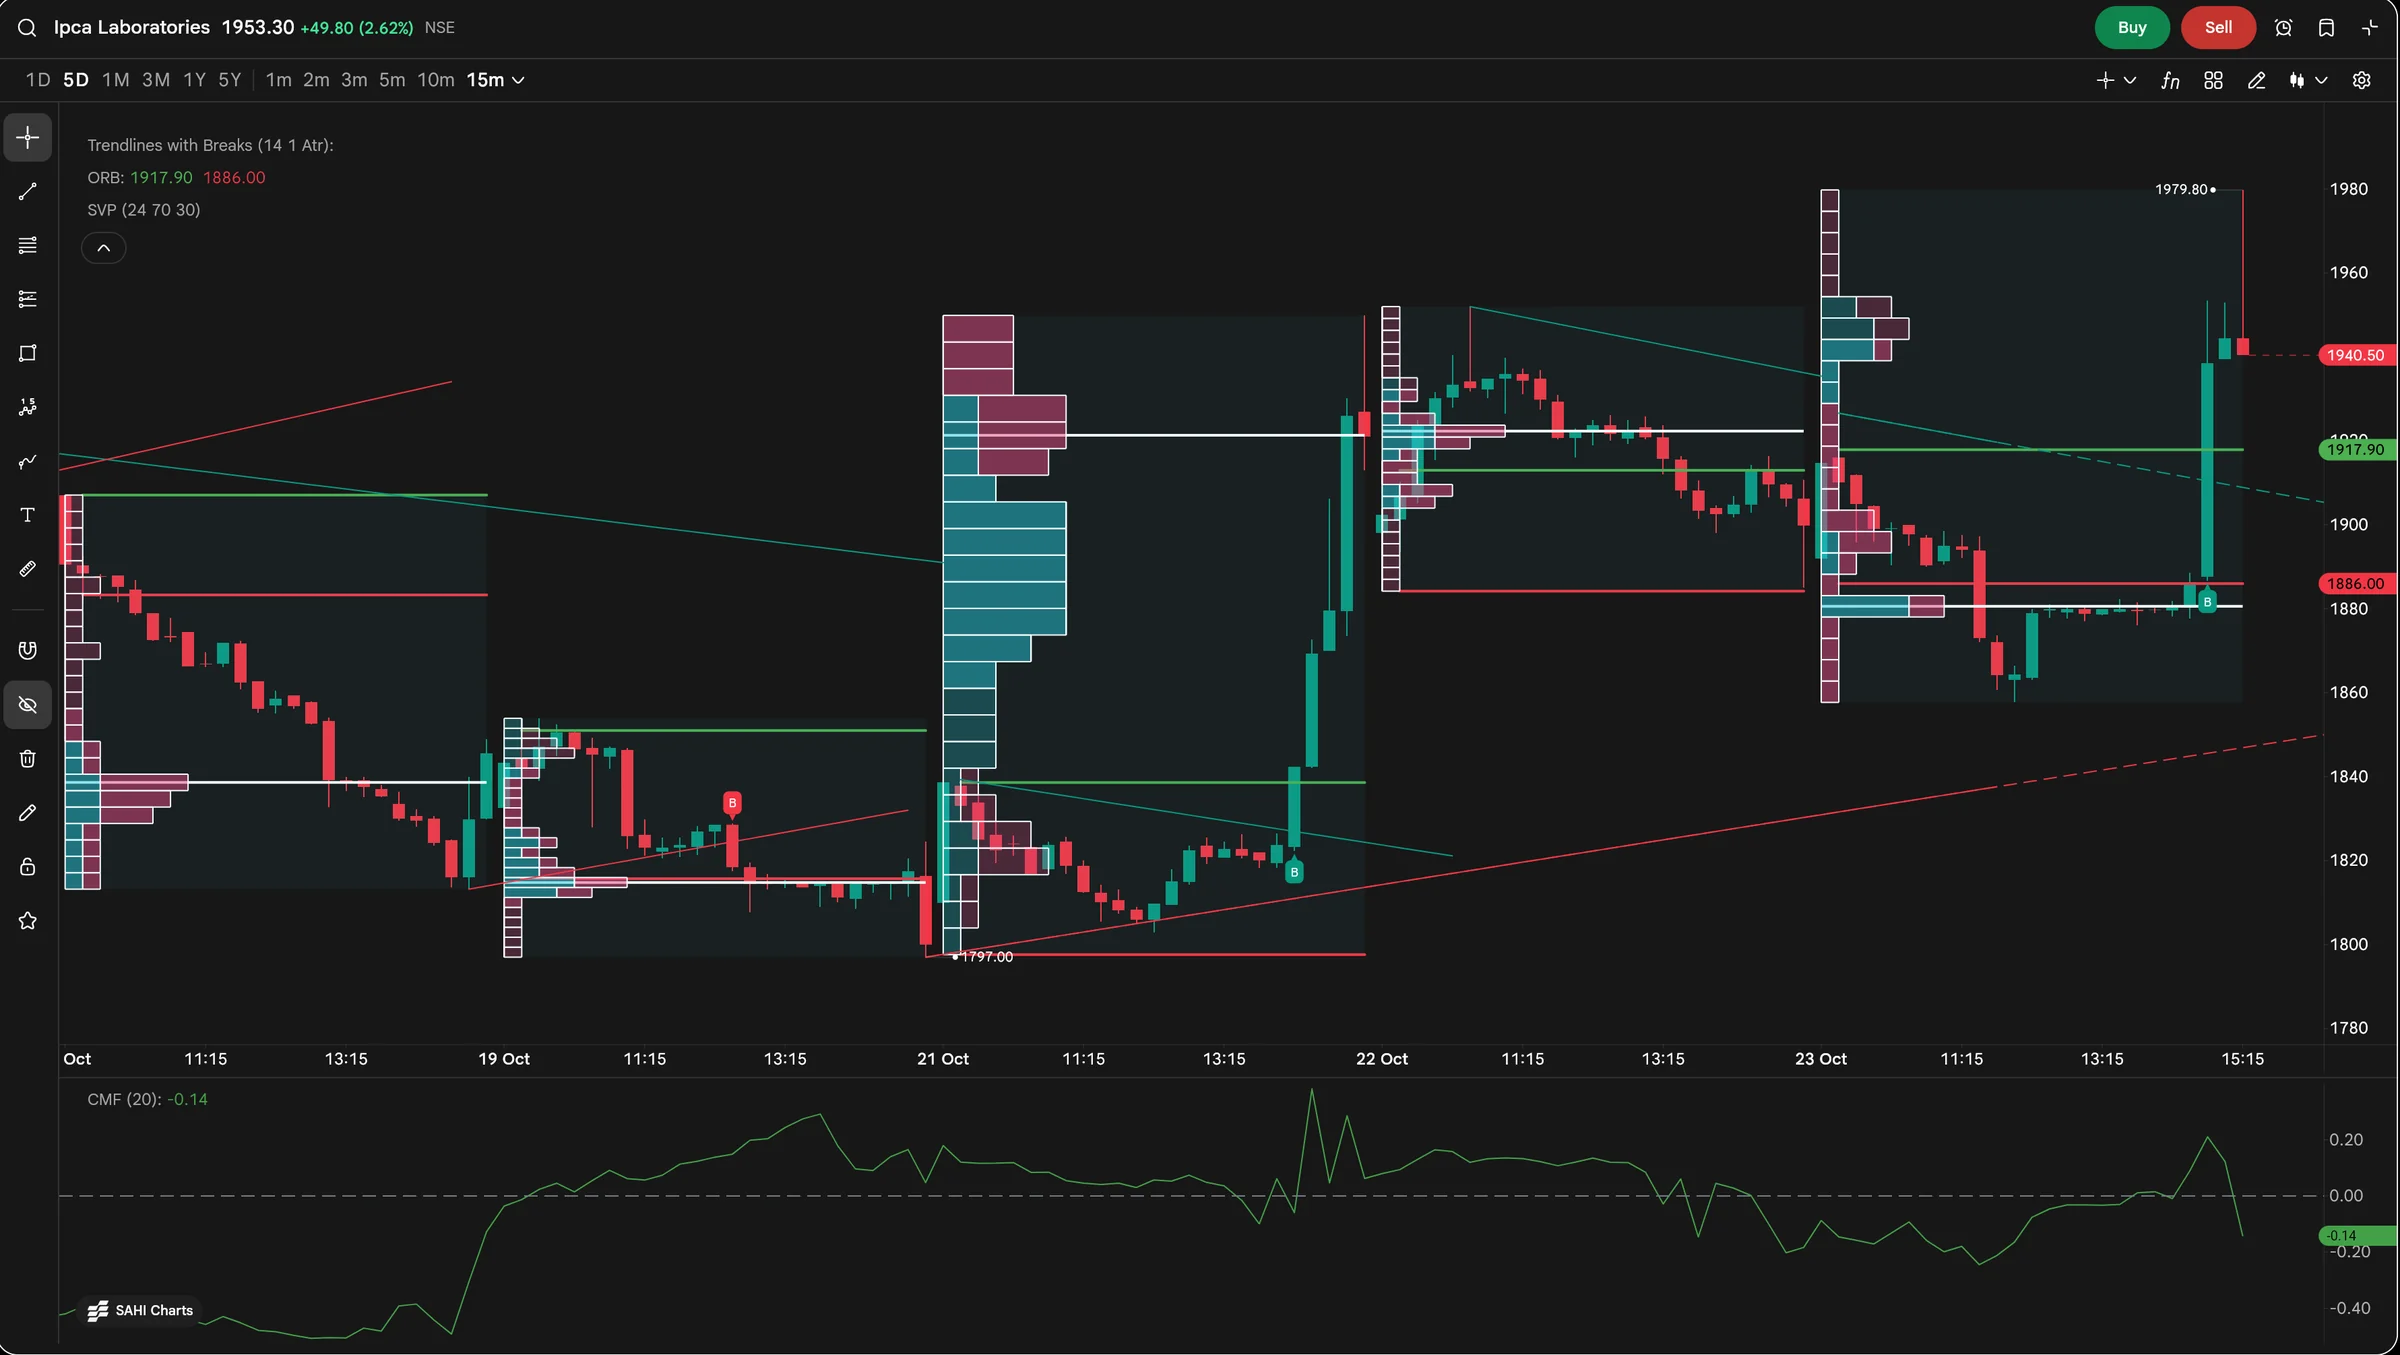The width and height of the screenshot is (2400, 1355).
Task: Select the 5Y range
Action: (230, 80)
